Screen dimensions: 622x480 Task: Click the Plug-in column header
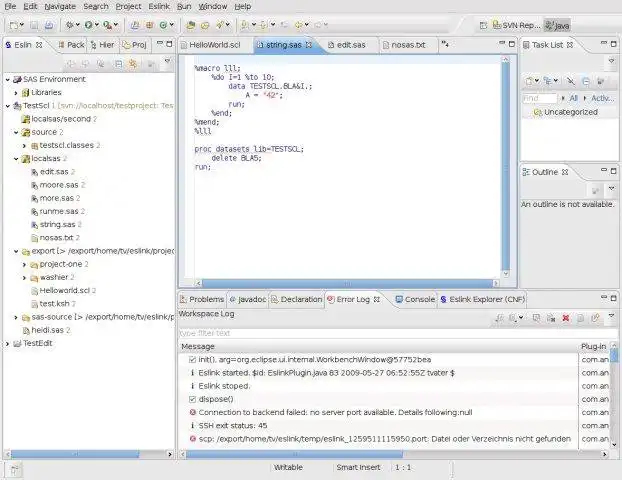[593, 346]
